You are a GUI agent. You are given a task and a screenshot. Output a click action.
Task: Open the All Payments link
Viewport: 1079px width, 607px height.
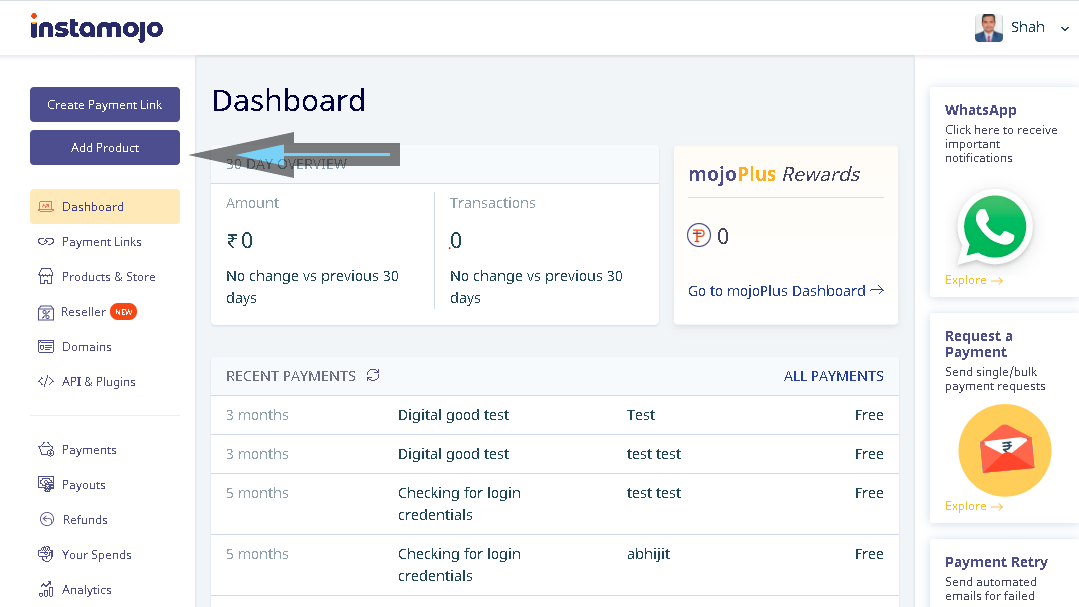[x=833, y=376]
